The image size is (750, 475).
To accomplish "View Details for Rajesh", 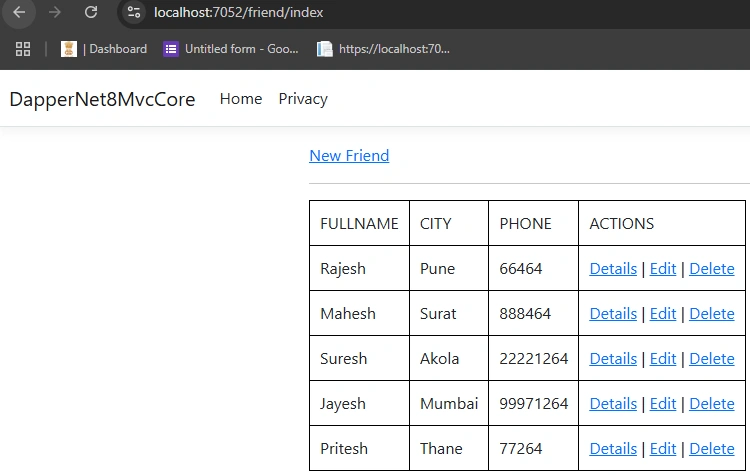I will [x=613, y=269].
